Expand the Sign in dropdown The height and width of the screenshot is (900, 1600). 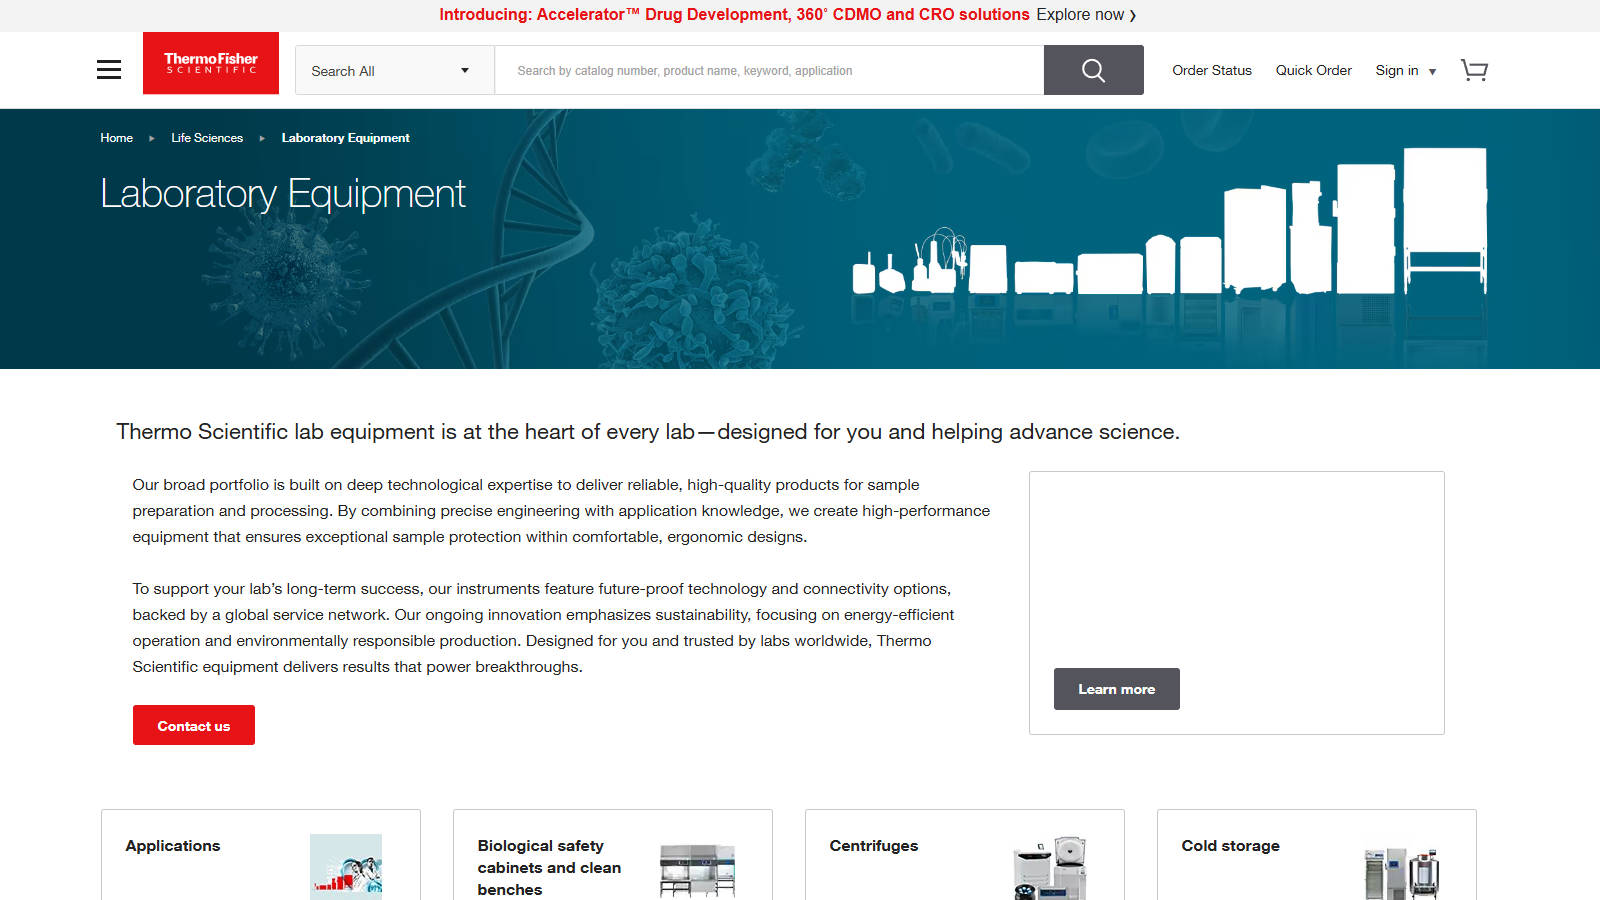click(1405, 70)
